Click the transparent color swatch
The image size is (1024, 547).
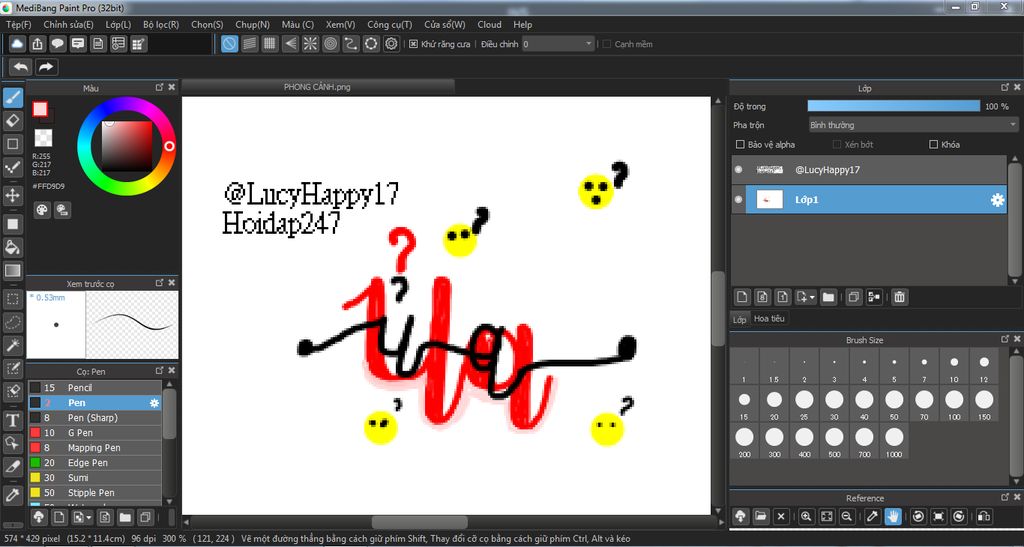click(x=43, y=138)
